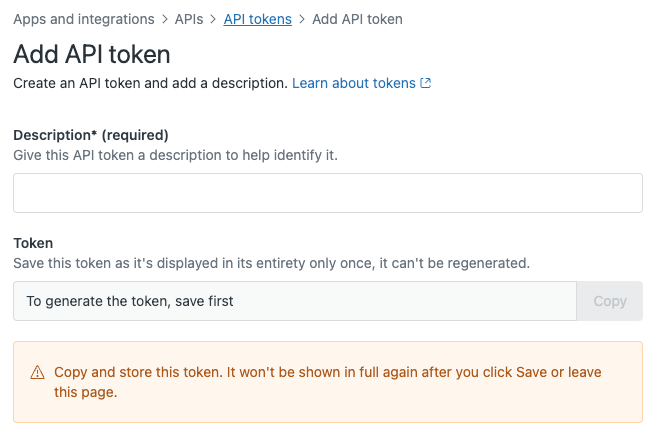Focus the Description text input box
This screenshot has width=659, height=445.
tap(327, 193)
